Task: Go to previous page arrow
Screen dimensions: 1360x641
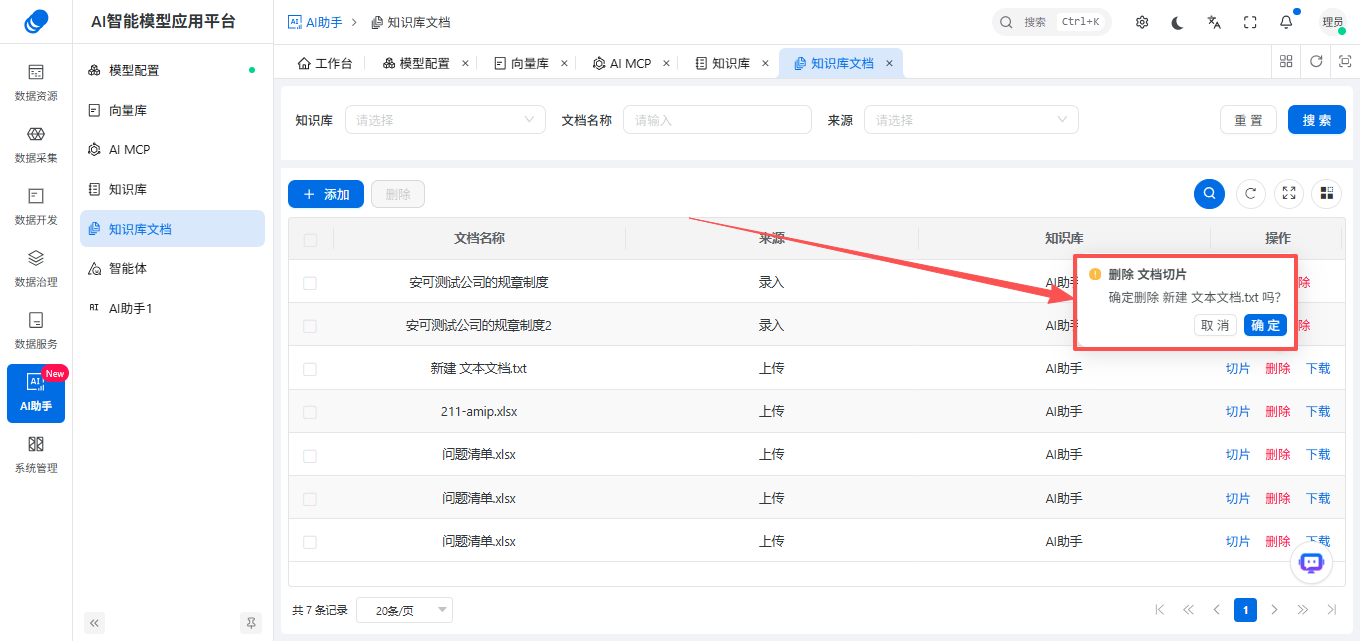Action: (1217, 610)
